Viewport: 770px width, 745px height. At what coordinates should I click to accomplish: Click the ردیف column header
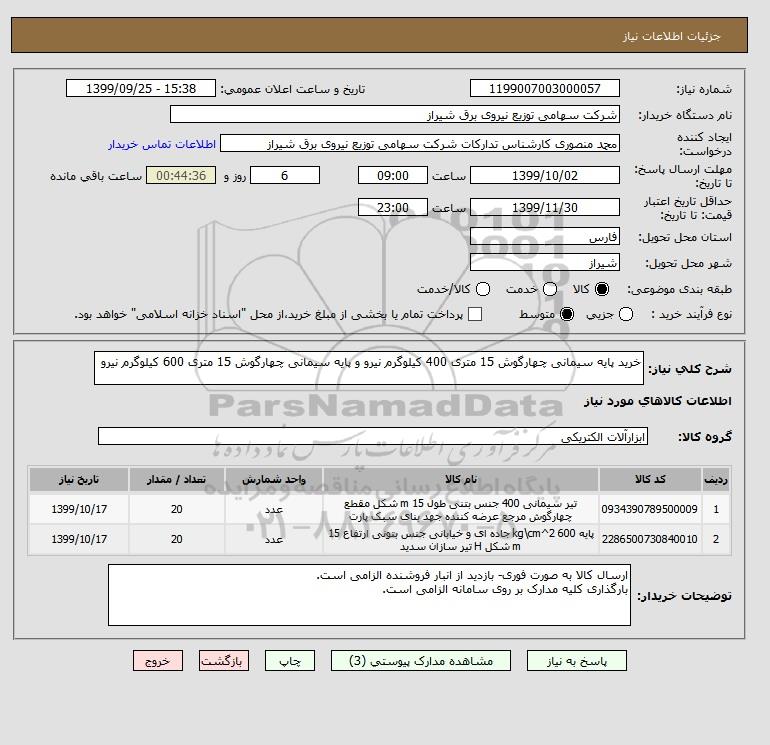coord(715,479)
